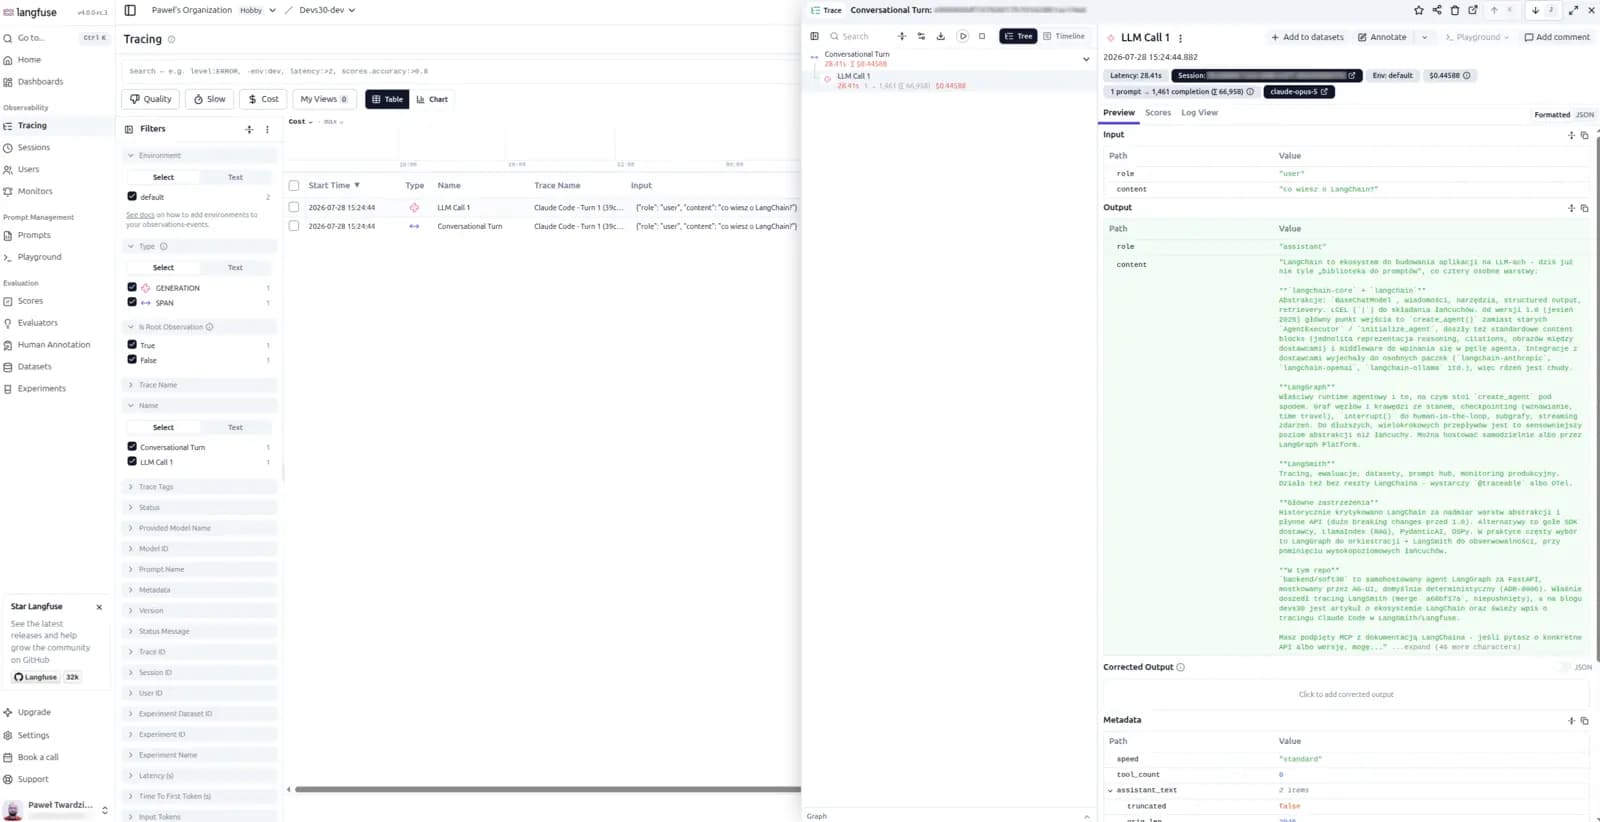1600x822 pixels.
Task: Switch to the Timeline view
Action: [x=1064, y=36]
